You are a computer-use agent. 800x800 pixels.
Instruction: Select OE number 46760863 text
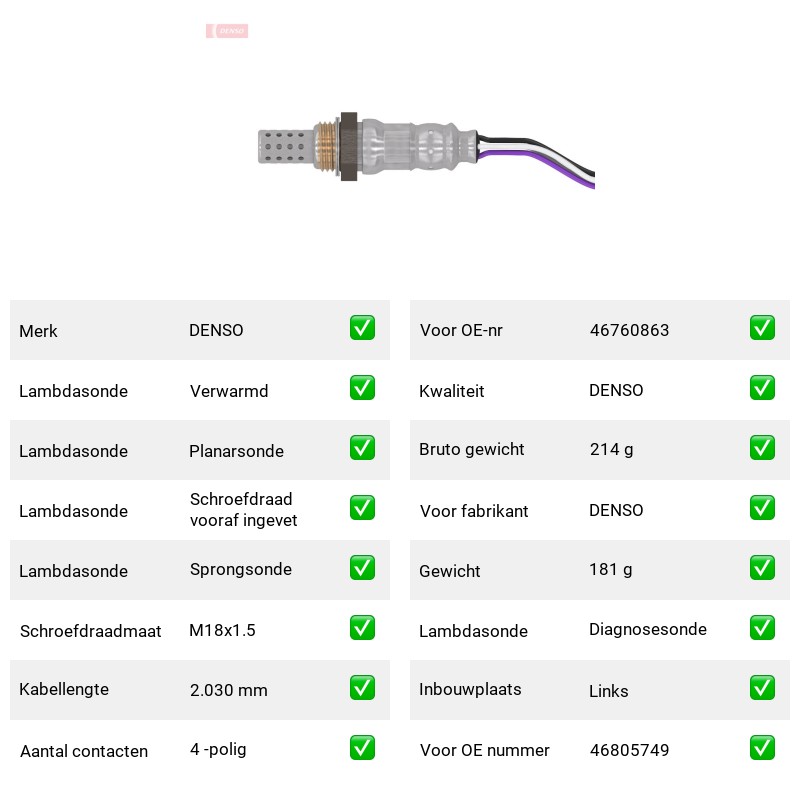[x=629, y=330]
